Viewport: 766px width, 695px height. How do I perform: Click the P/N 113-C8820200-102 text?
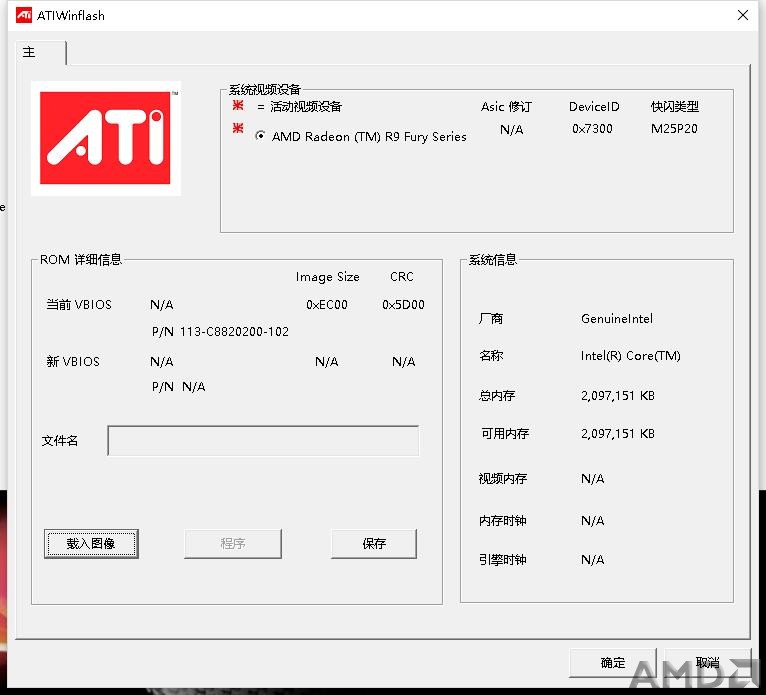point(220,332)
